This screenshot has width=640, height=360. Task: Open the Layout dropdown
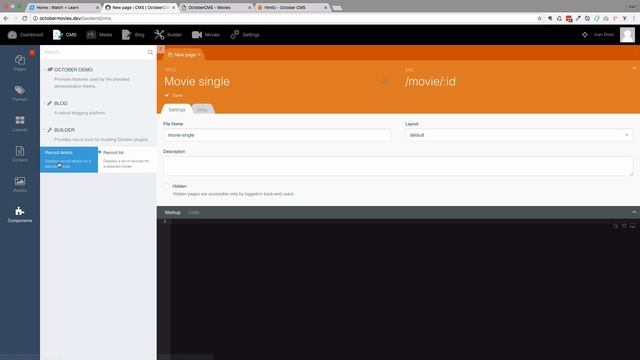click(519, 135)
